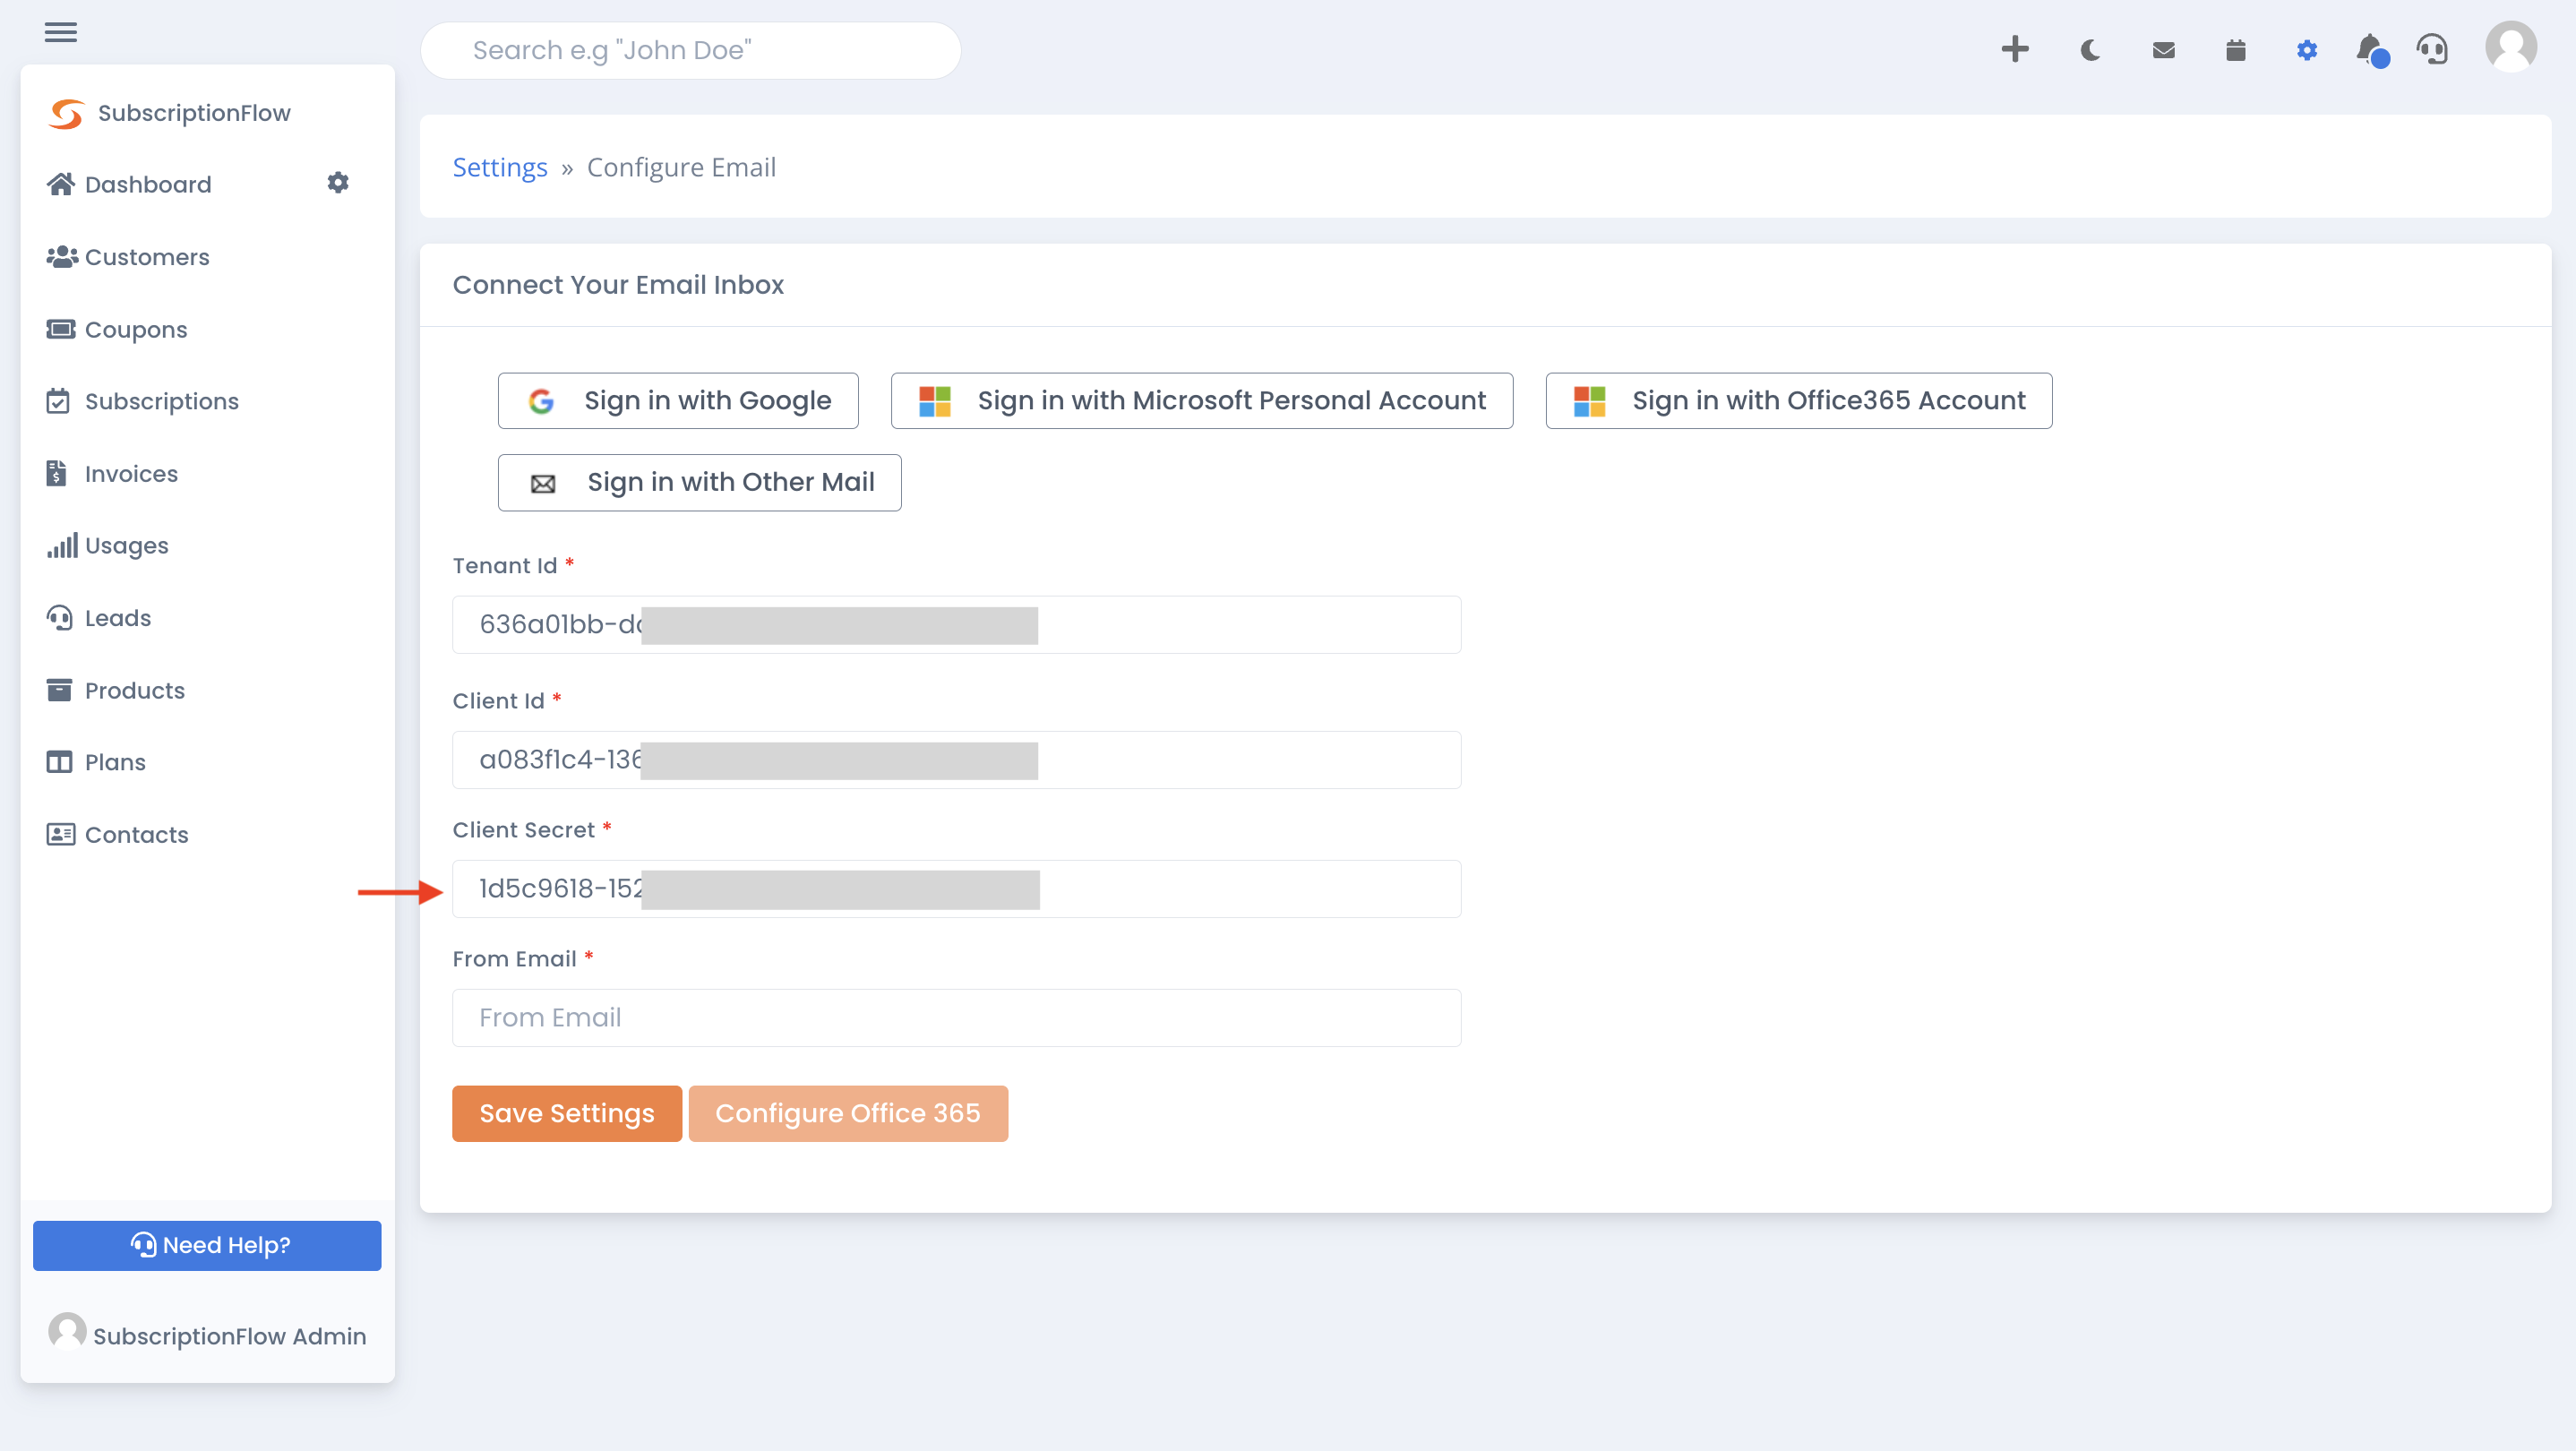The width and height of the screenshot is (2576, 1451).
Task: Click the "Connect Your Email Inbox" heading
Action: [618, 285]
